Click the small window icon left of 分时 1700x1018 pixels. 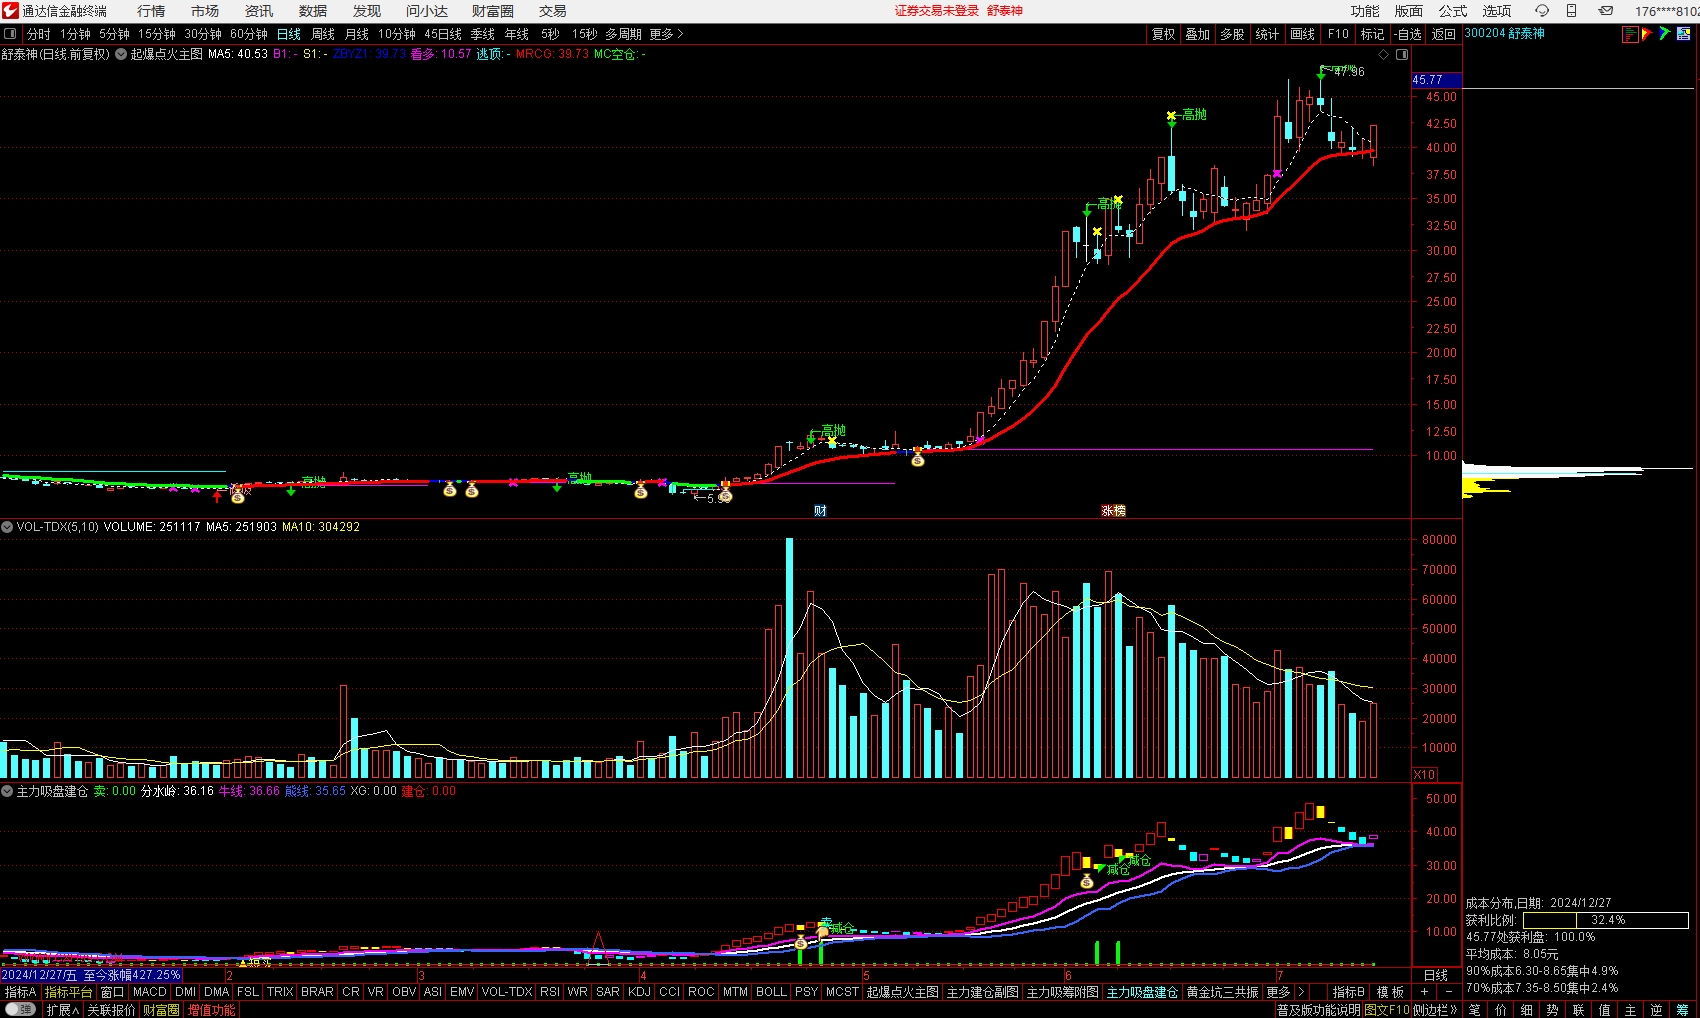[10, 34]
